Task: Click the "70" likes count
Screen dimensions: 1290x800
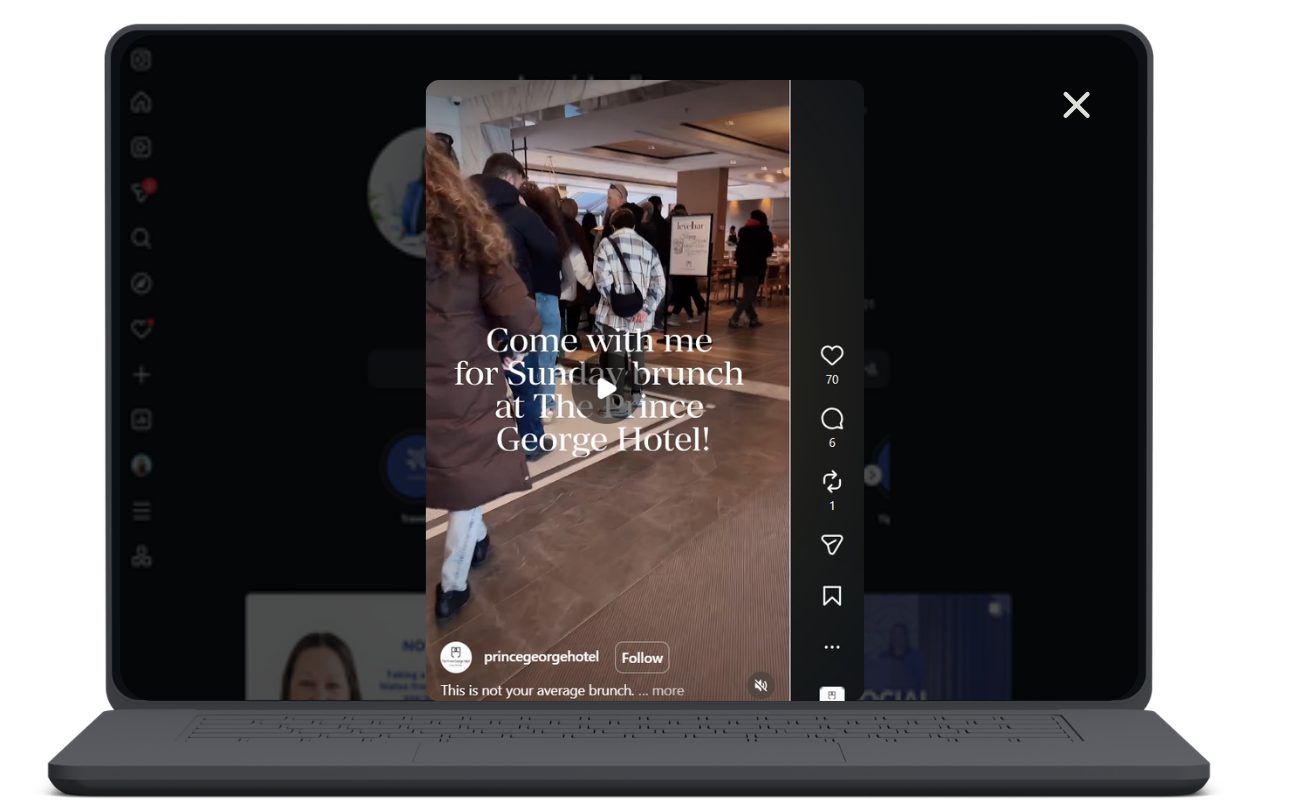Action: coord(832,380)
